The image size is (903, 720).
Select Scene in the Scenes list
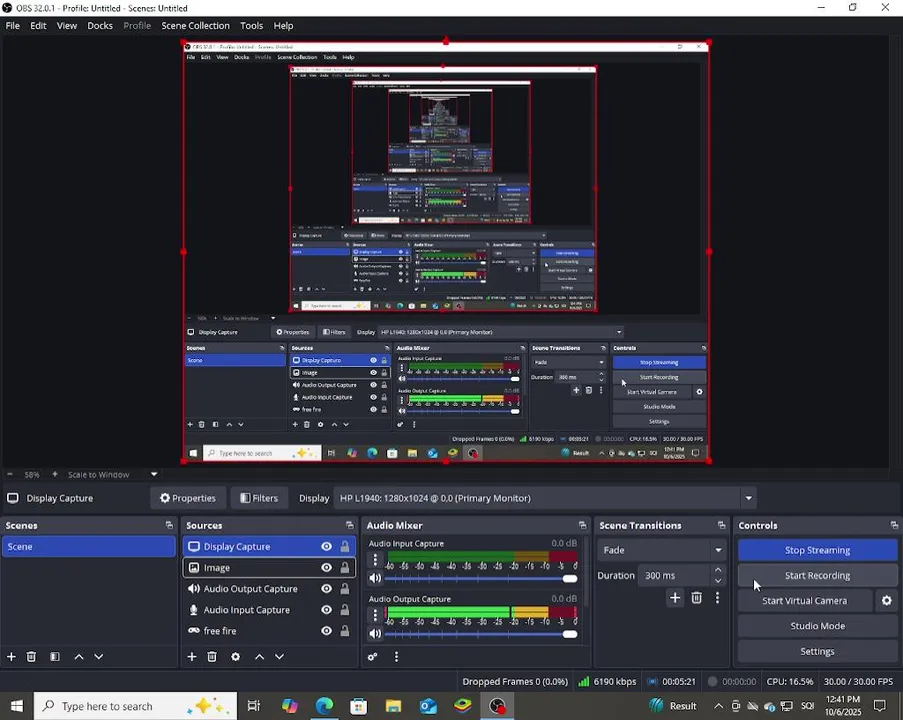[x=89, y=547]
